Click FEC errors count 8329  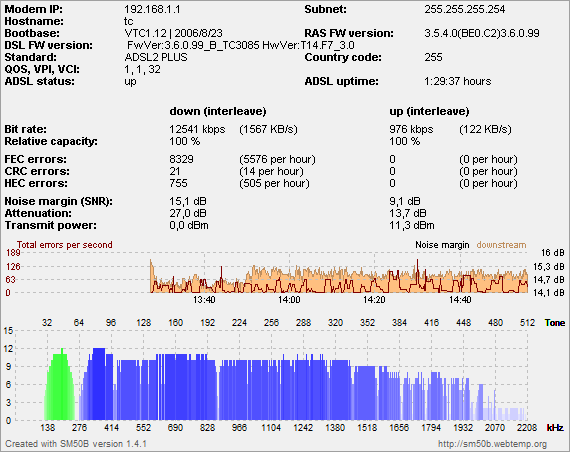181,159
